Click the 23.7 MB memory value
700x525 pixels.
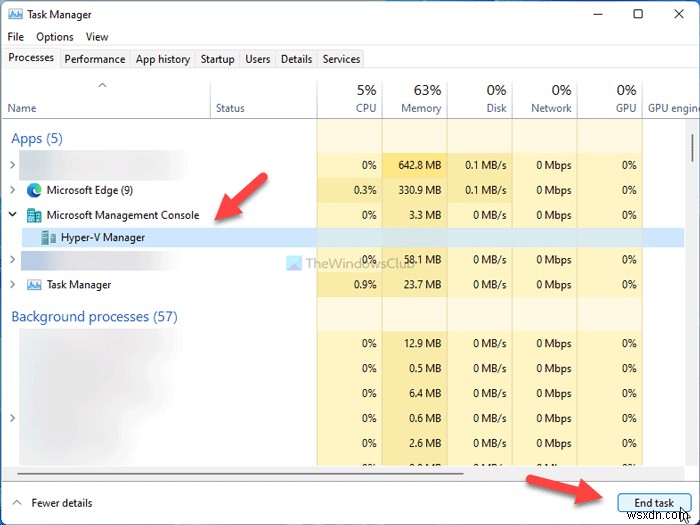point(422,284)
